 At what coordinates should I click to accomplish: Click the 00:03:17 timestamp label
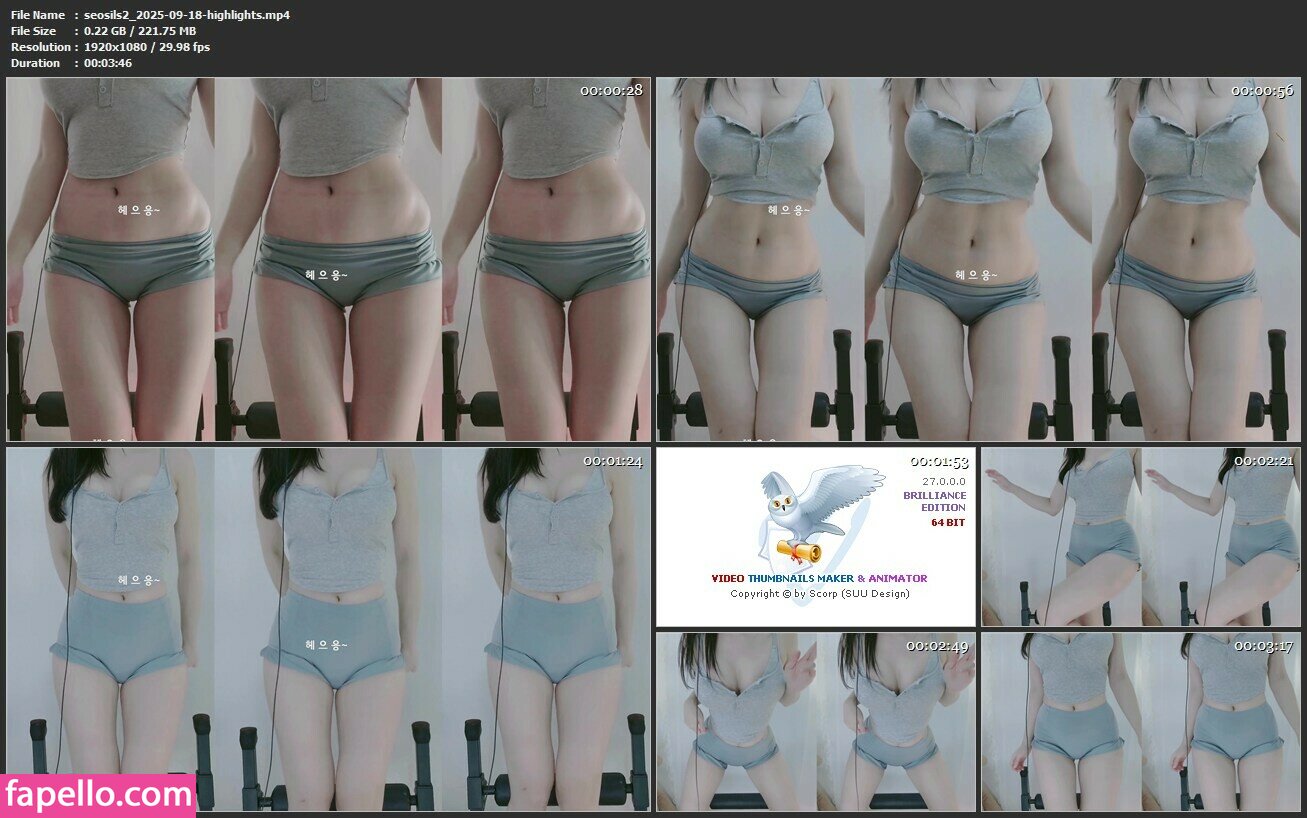[x=1263, y=647]
